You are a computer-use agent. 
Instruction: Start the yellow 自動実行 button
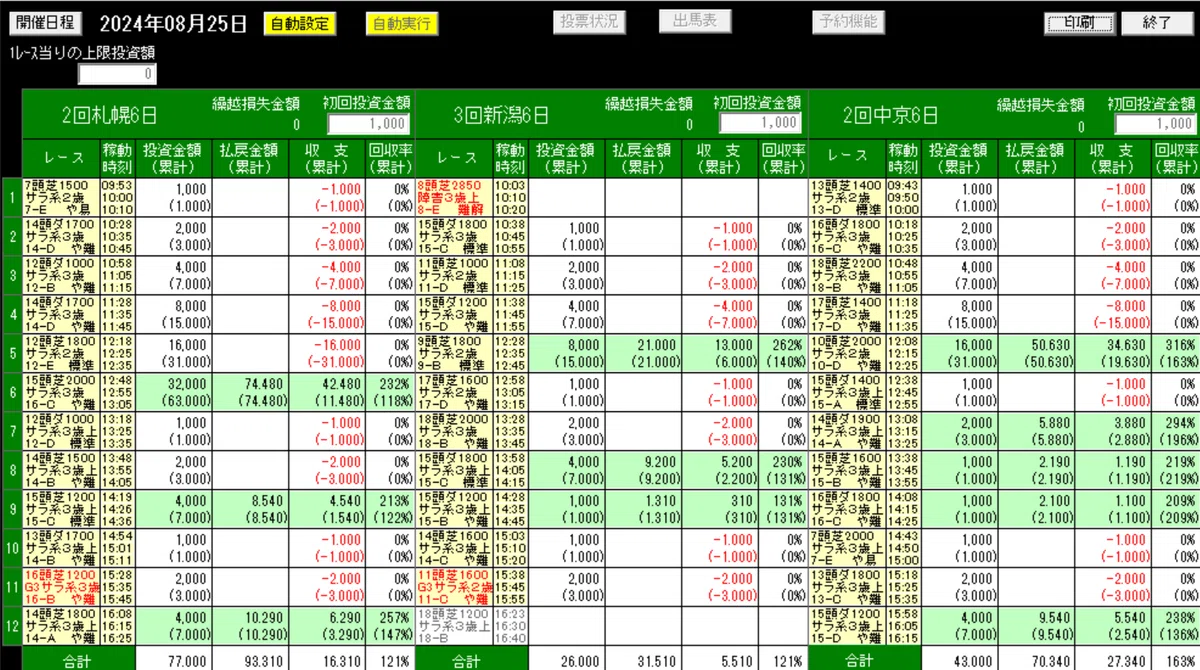tap(402, 23)
